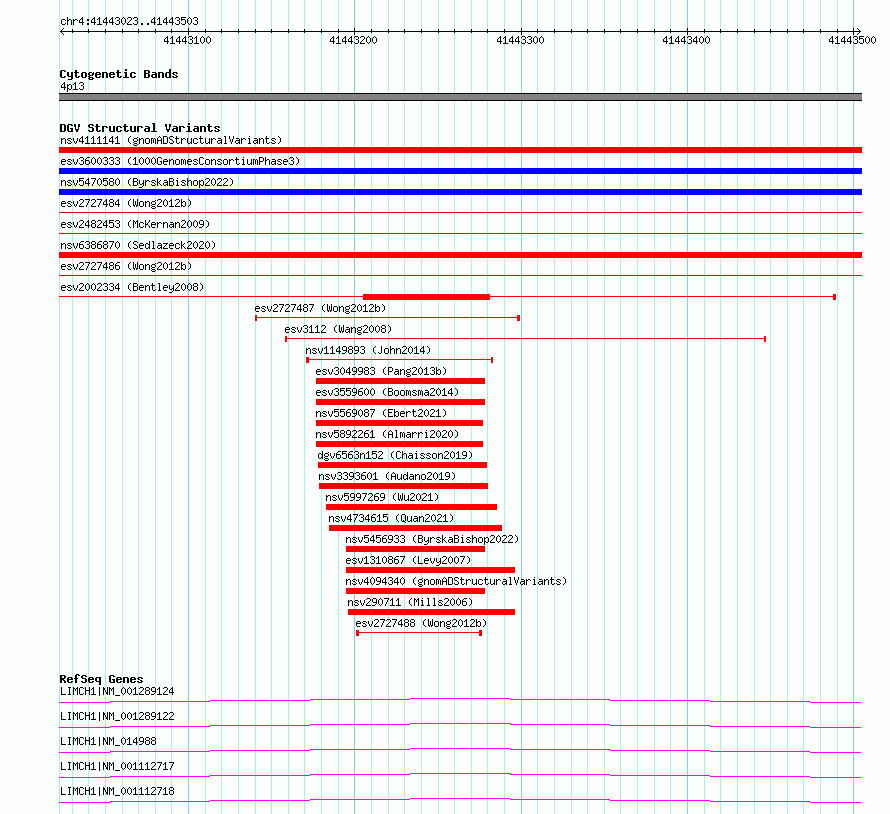This screenshot has height=814, width=890.
Task: Open variant esv1310867 (Levy2007)
Action: click(x=408, y=560)
